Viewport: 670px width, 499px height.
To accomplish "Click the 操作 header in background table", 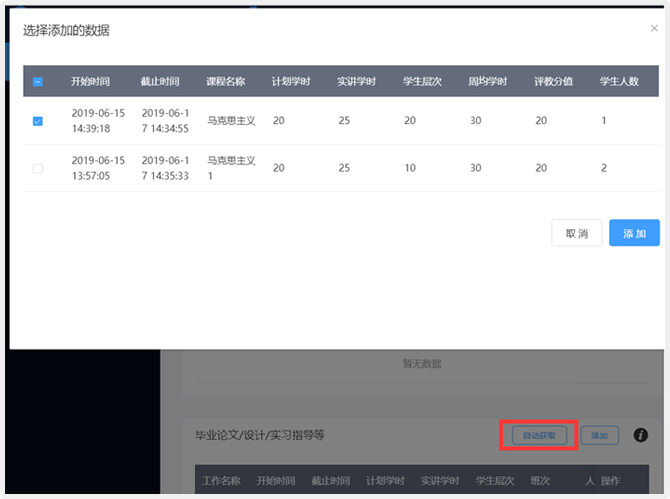I will coord(610,481).
